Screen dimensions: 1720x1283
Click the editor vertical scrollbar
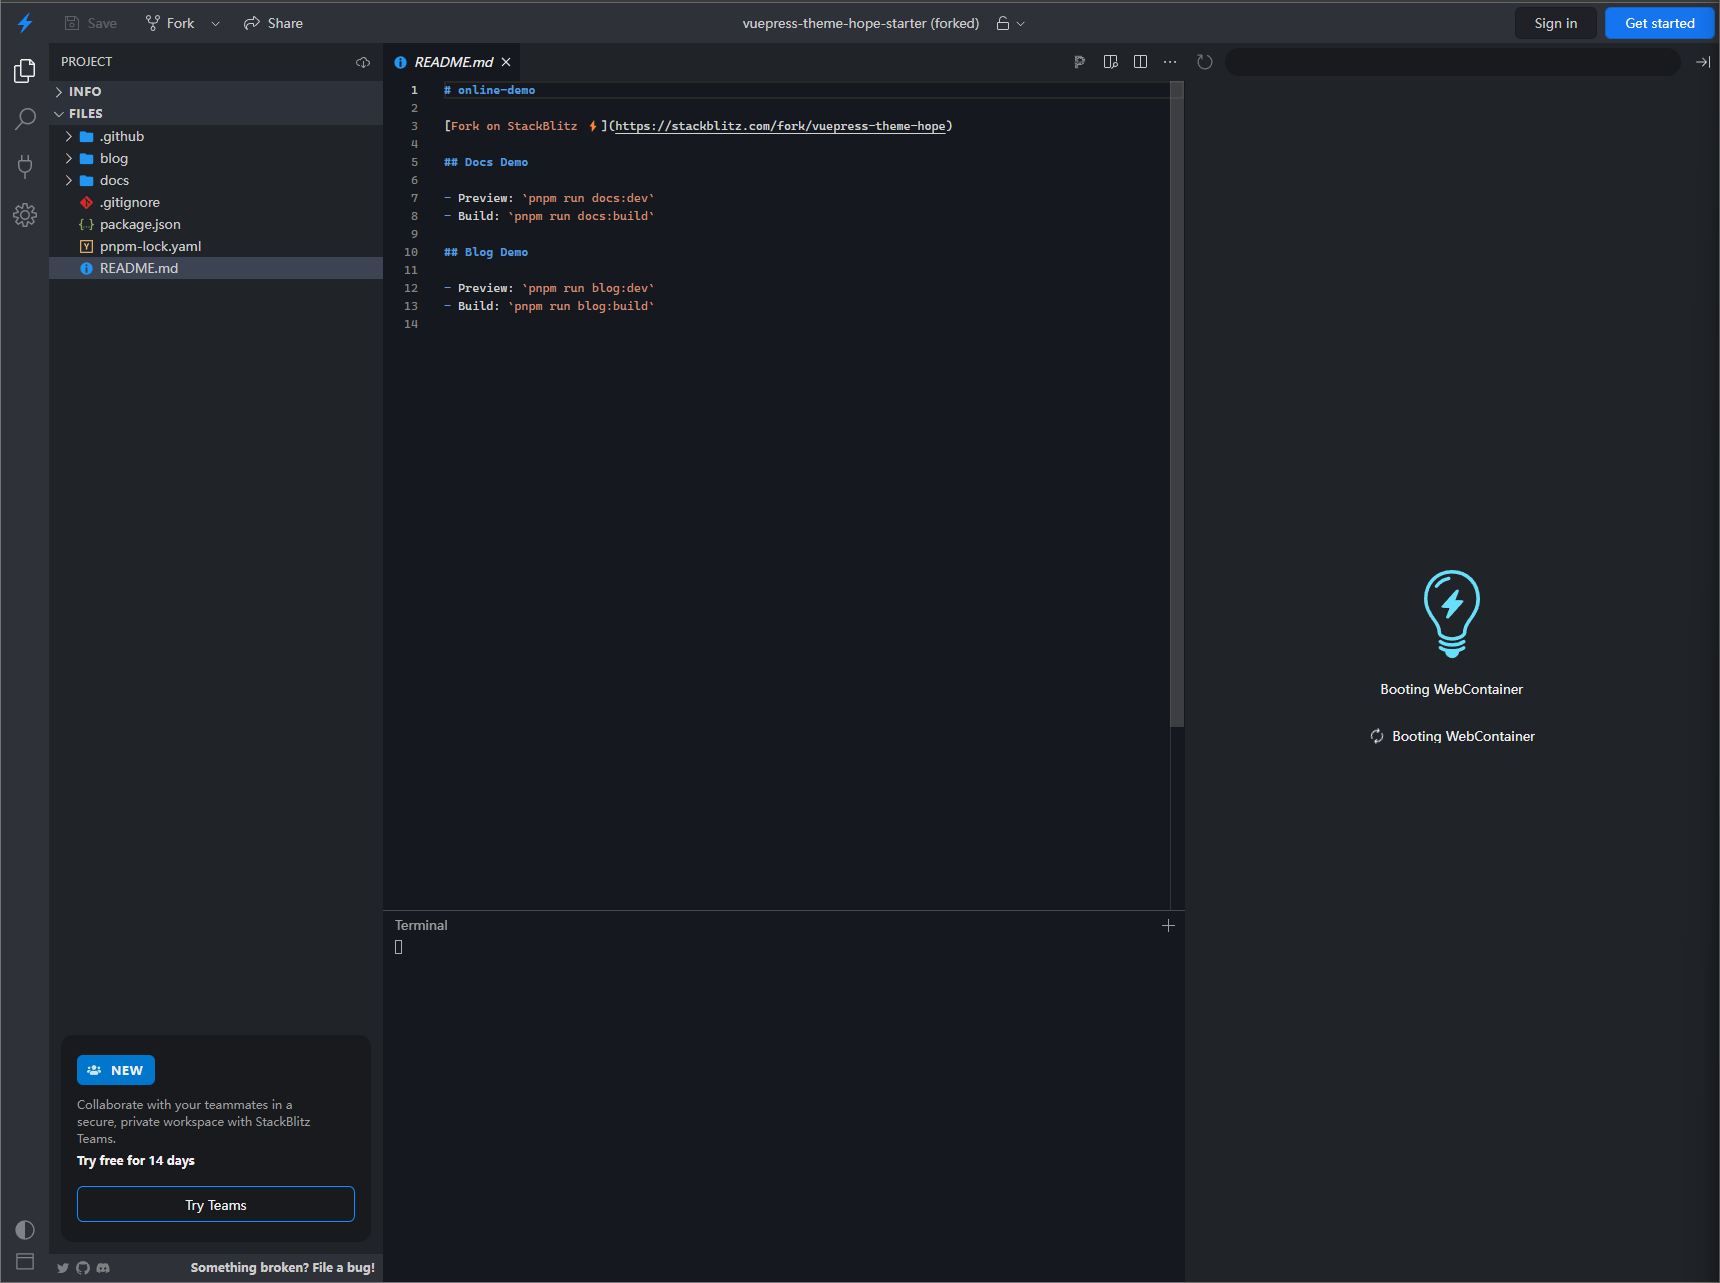click(1177, 405)
